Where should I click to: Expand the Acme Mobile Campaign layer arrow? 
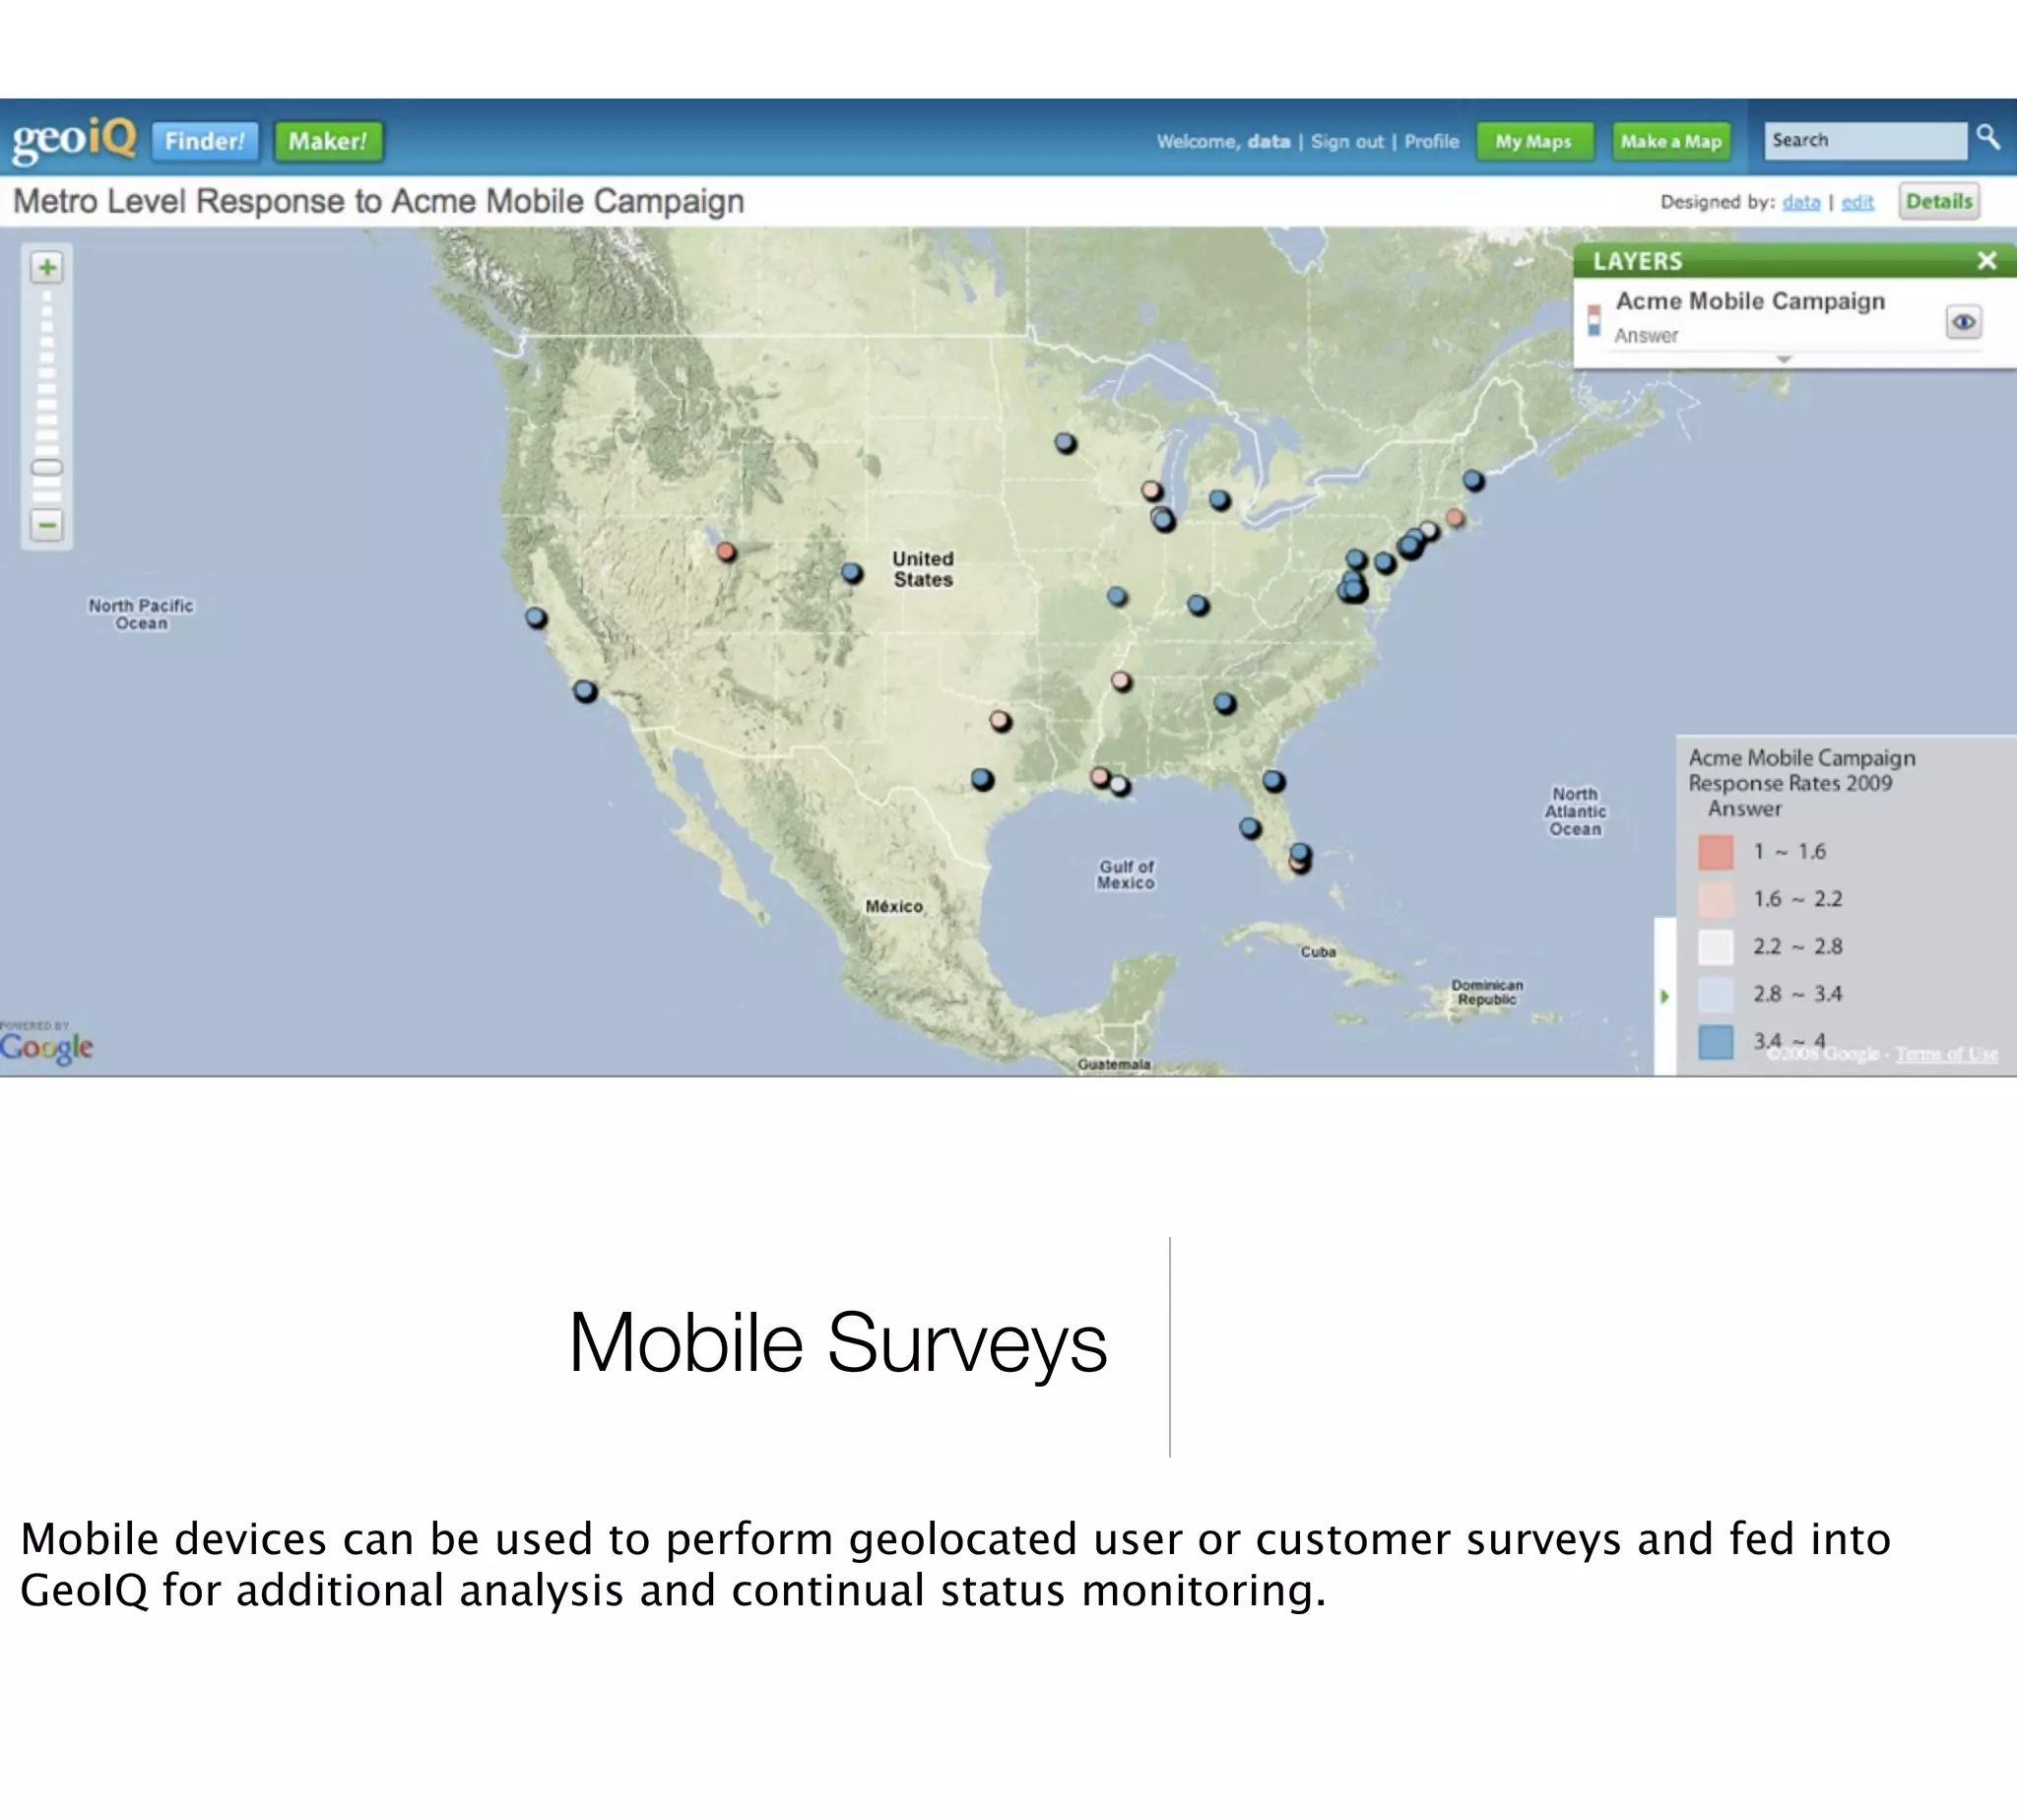(x=1783, y=358)
